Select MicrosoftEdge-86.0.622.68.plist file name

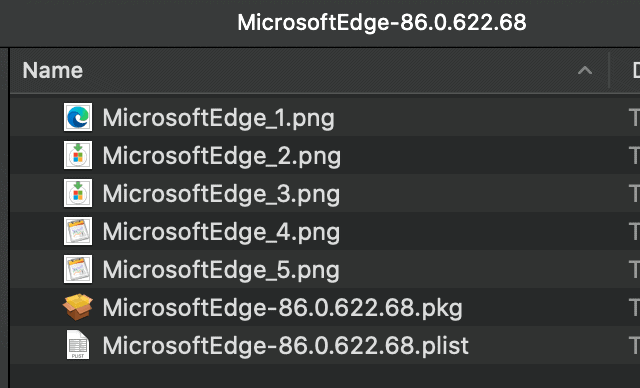285,346
